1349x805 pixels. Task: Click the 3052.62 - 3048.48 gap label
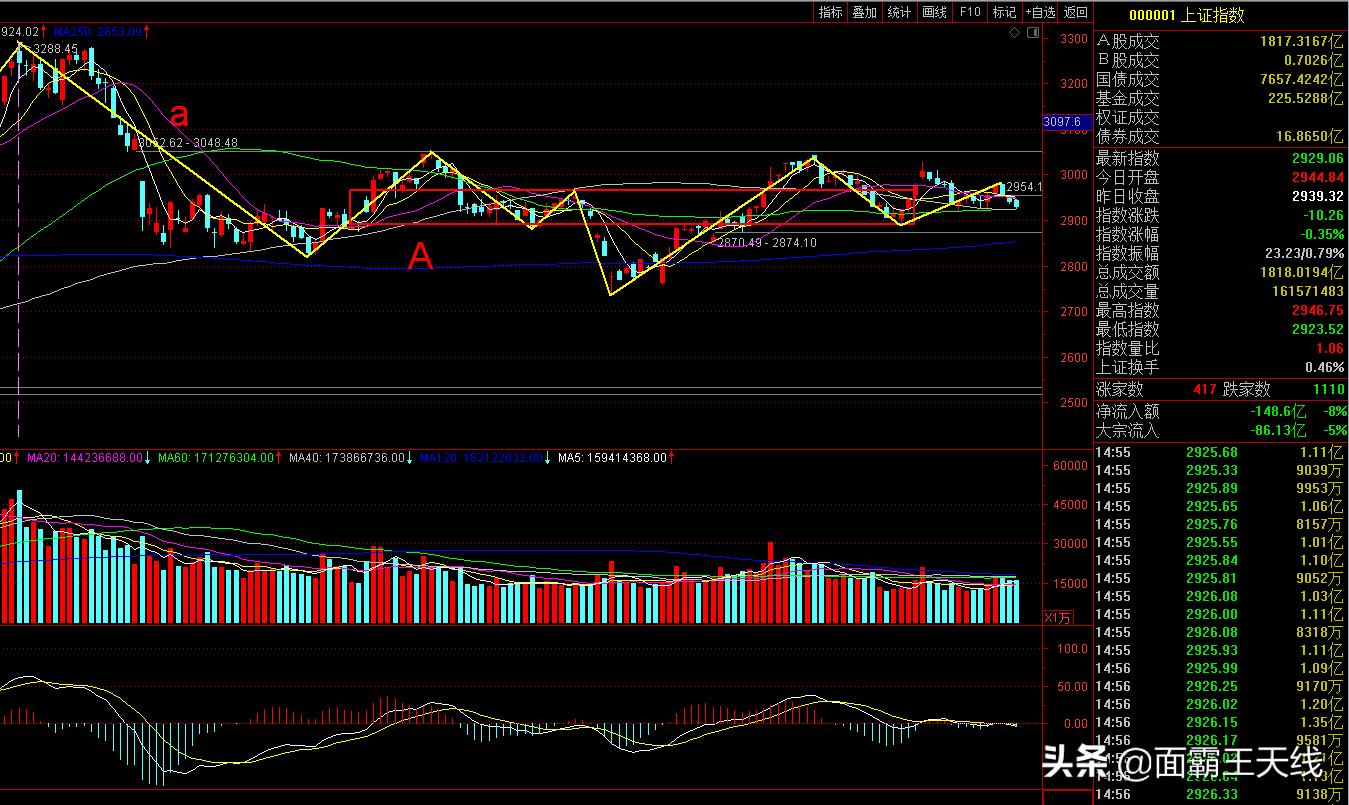click(x=187, y=143)
